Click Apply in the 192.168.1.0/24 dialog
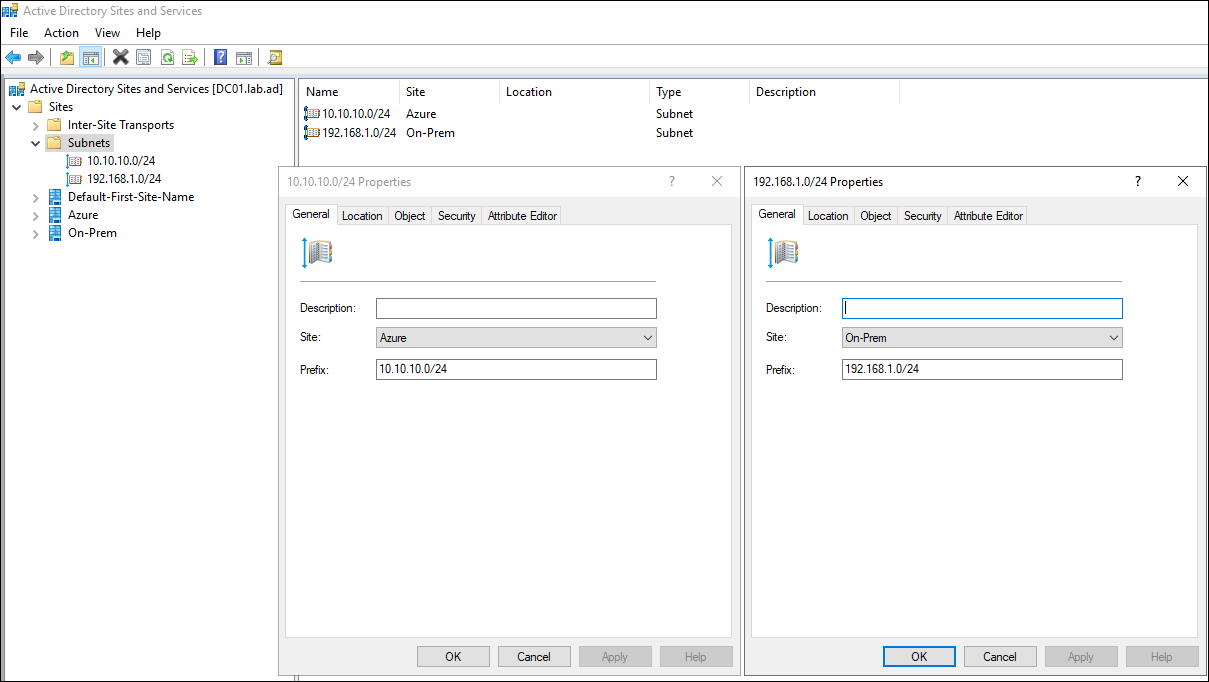1209x682 pixels. [x=1081, y=656]
